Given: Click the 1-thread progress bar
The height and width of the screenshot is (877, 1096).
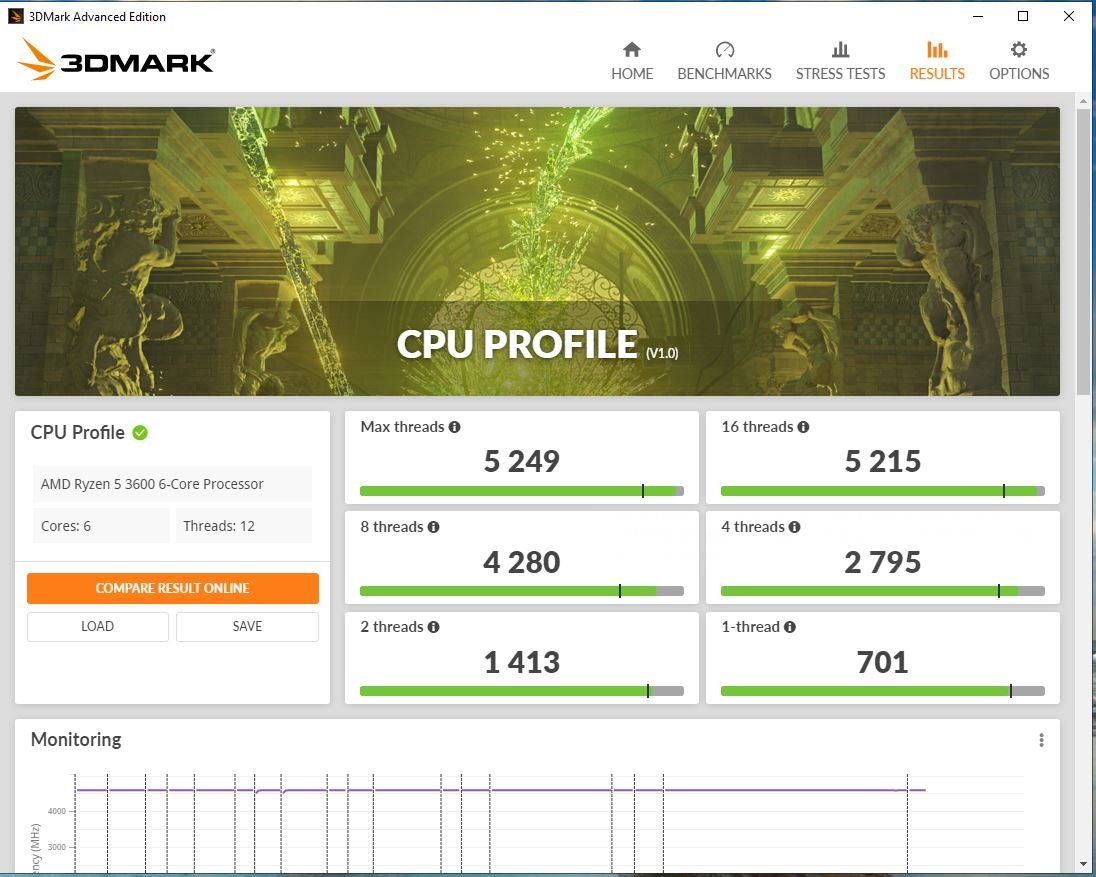Looking at the screenshot, I should coord(883,691).
